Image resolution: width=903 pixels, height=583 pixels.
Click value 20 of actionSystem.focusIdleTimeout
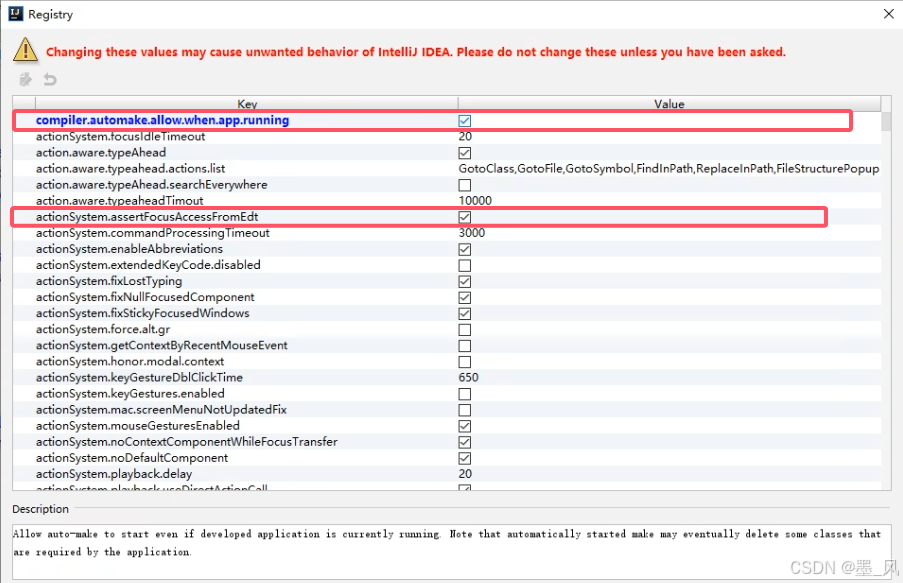(465, 137)
